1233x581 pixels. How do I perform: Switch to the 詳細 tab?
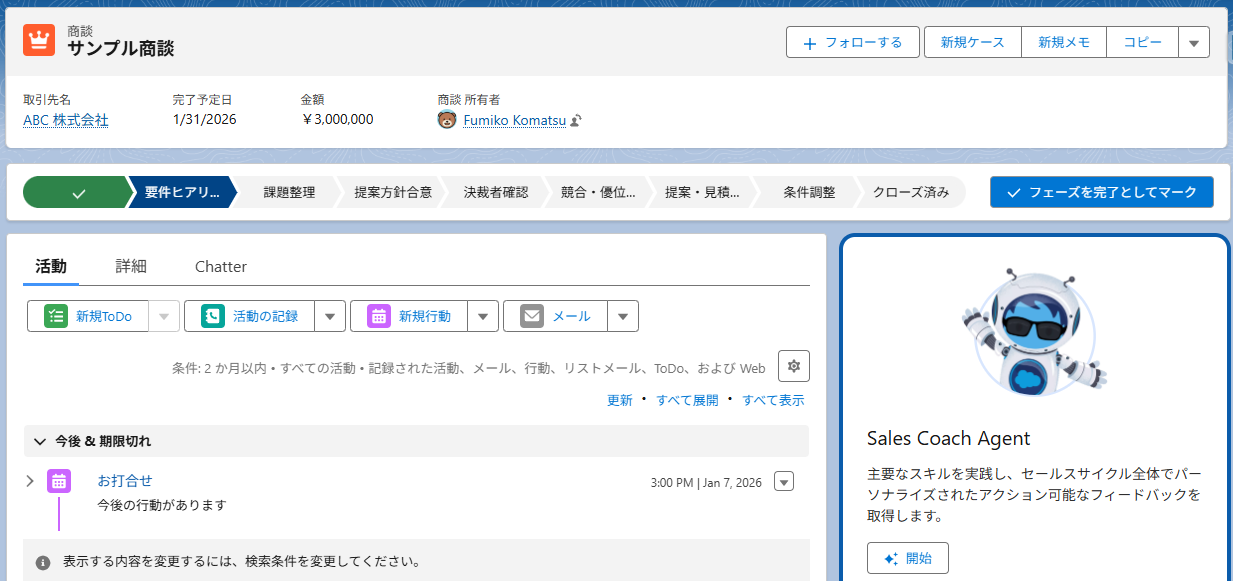coord(133,266)
